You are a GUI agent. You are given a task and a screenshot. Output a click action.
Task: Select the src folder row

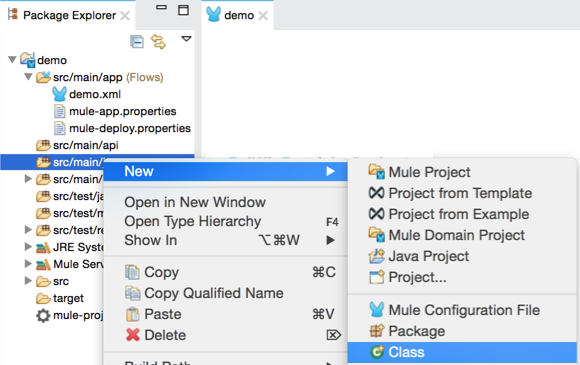point(61,281)
